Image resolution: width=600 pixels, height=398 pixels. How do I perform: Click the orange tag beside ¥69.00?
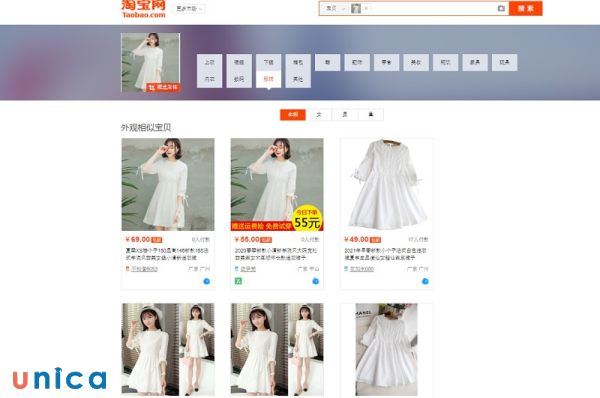click(x=157, y=240)
